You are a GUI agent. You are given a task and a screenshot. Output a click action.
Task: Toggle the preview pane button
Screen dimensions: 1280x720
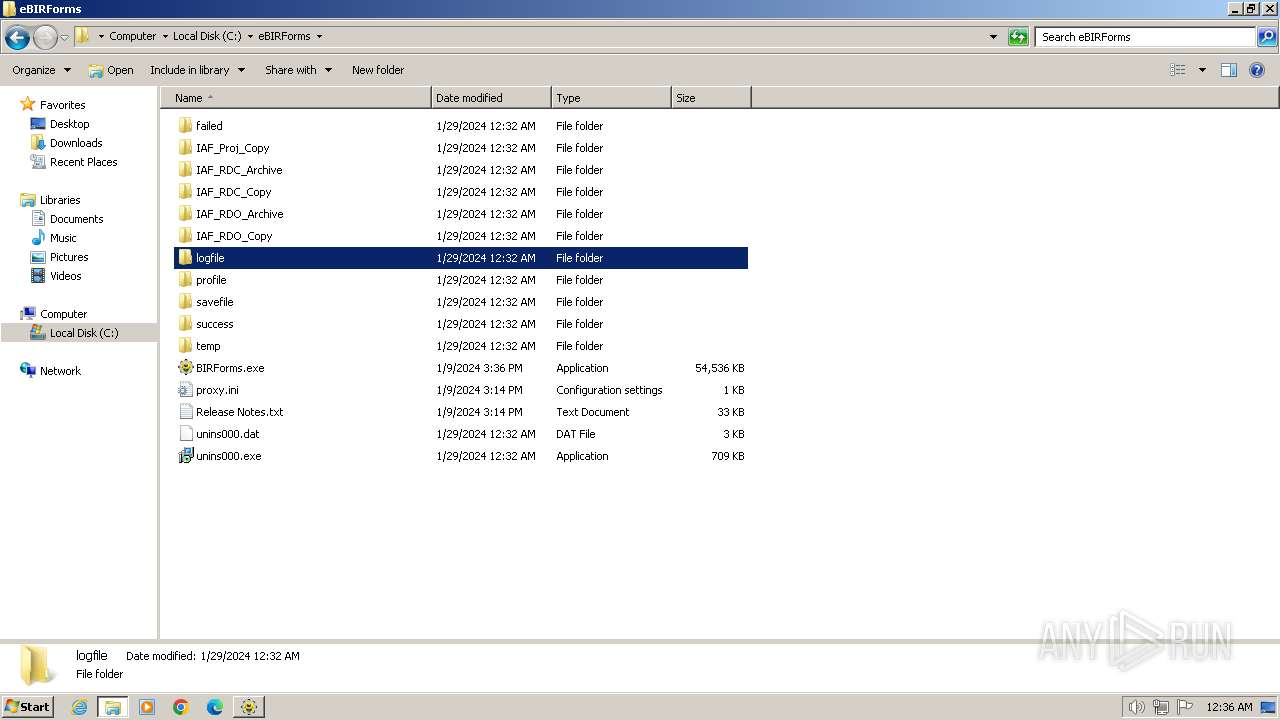[x=1229, y=70]
